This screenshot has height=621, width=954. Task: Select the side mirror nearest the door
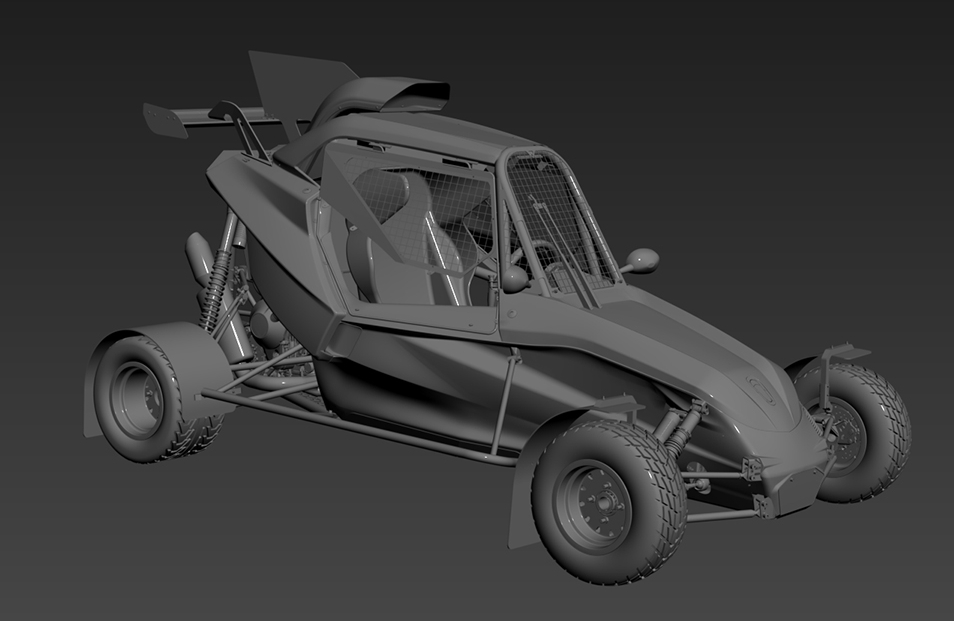click(x=514, y=278)
